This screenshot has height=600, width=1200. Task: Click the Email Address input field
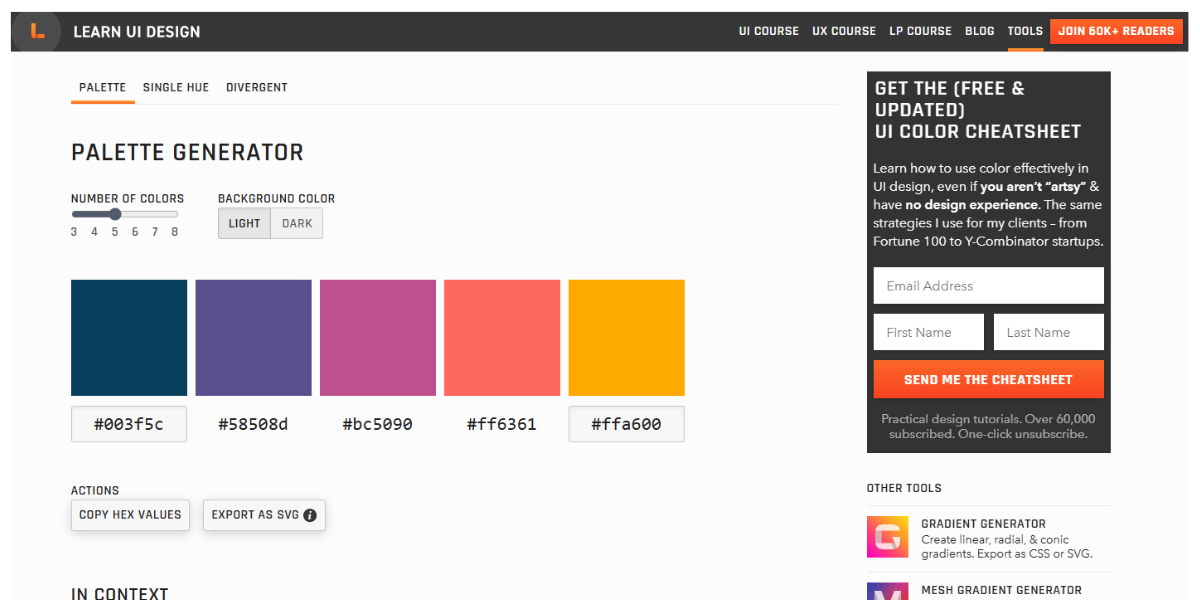tap(988, 285)
